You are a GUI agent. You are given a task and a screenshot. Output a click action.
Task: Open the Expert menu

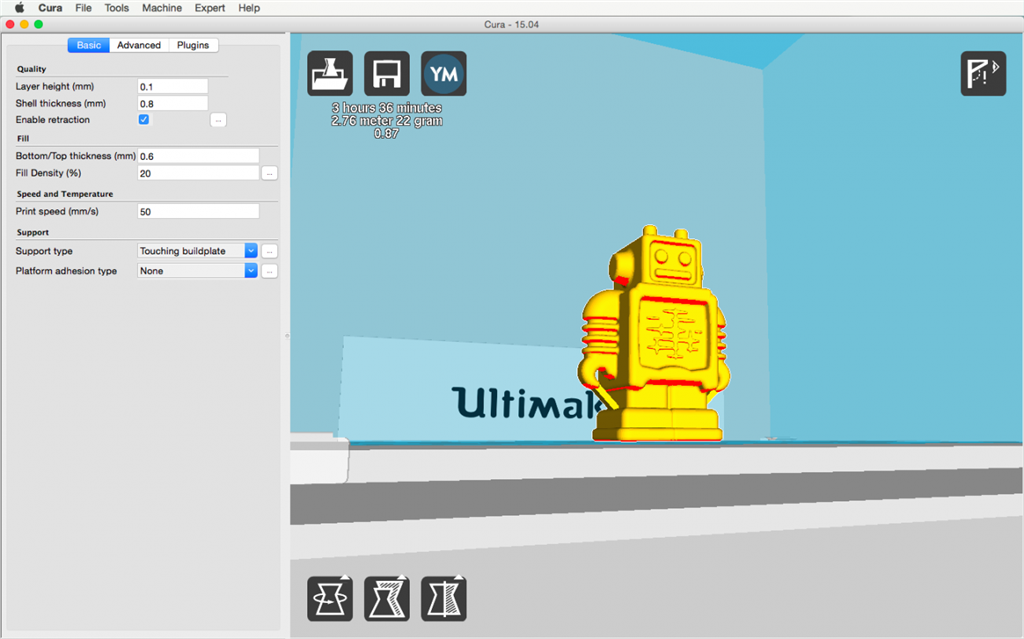[210, 8]
